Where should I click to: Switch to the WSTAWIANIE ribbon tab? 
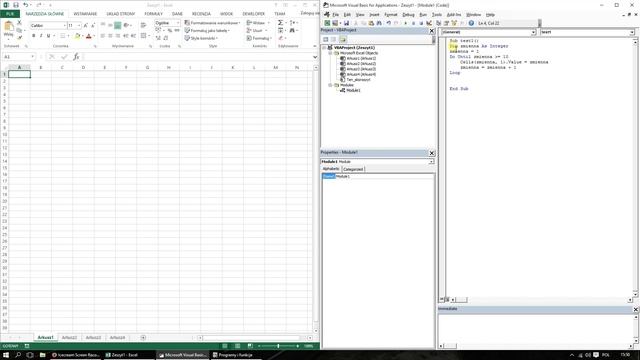(85, 14)
